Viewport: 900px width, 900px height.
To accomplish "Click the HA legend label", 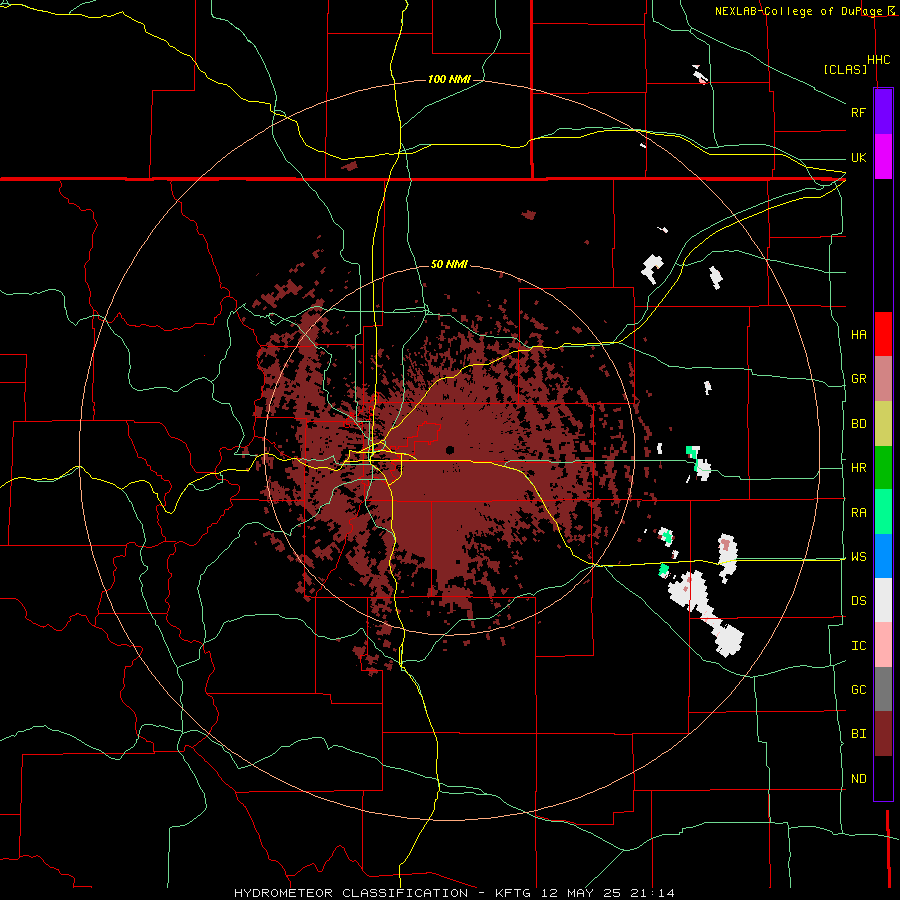I will pyautogui.click(x=859, y=335).
